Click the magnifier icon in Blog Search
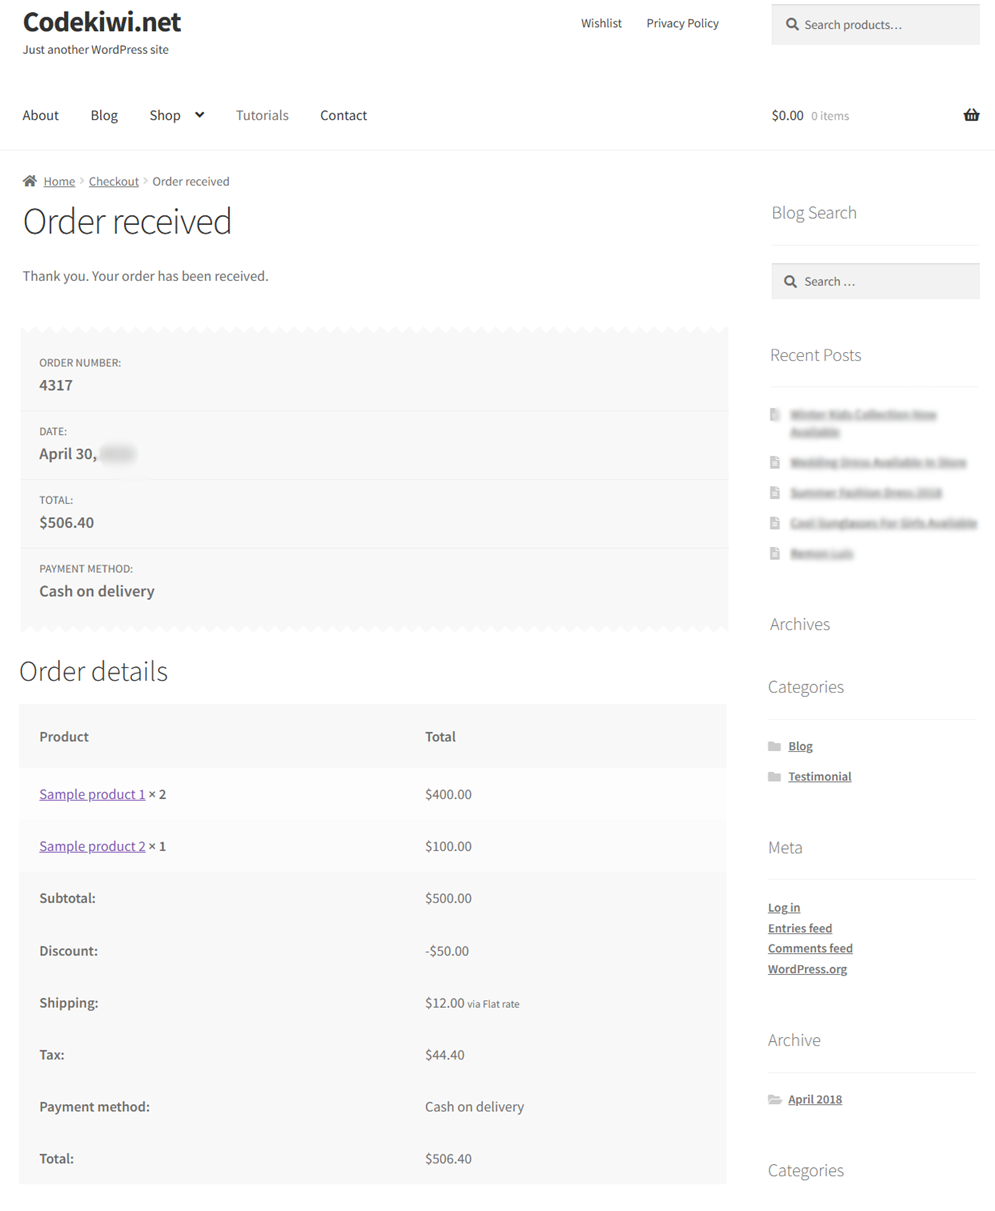995x1211 pixels. (x=790, y=282)
